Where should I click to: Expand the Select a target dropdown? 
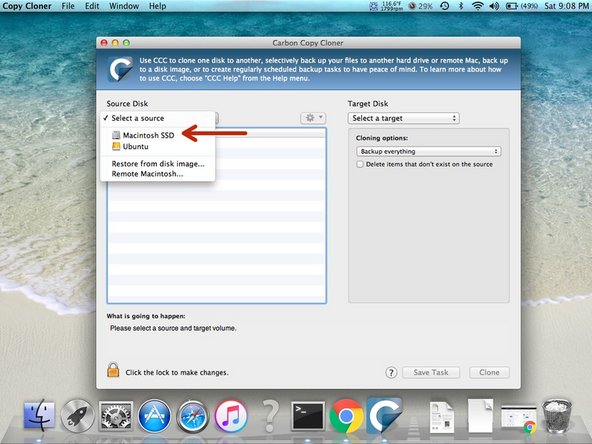pos(404,118)
